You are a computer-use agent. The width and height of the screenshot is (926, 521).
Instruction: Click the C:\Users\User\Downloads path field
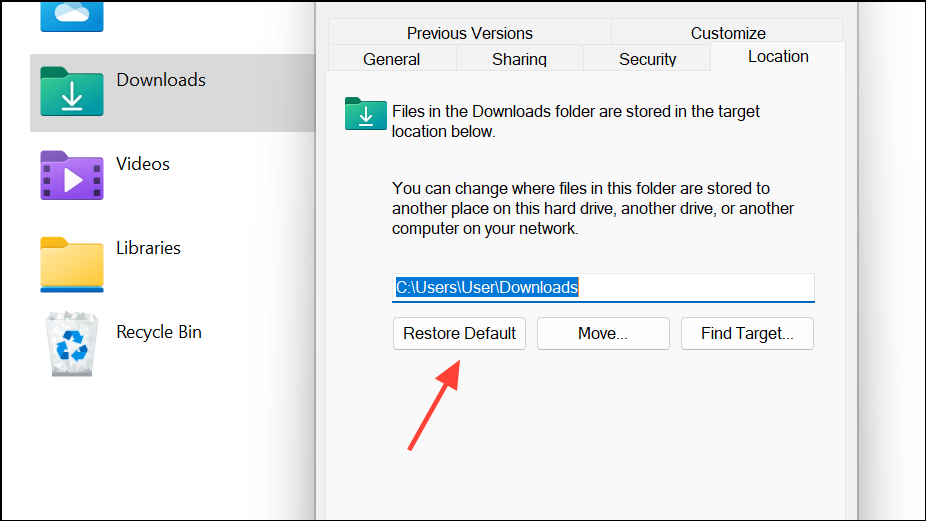(x=603, y=288)
